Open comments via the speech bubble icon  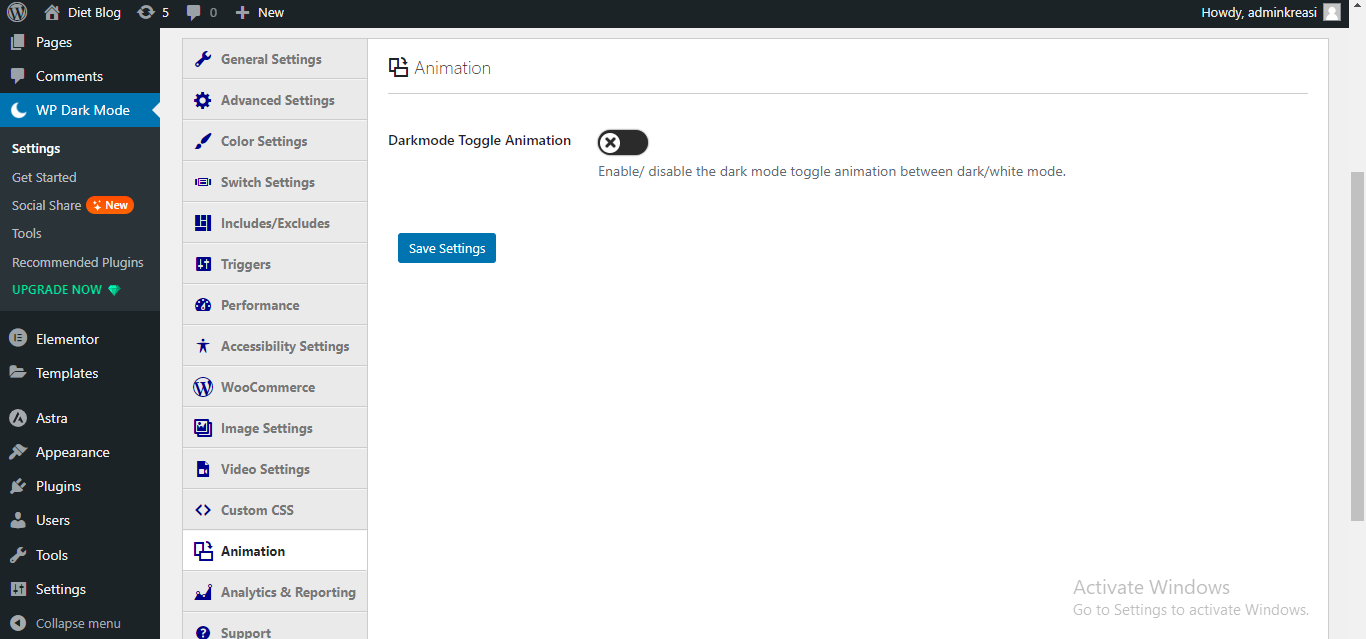pyautogui.click(x=194, y=12)
